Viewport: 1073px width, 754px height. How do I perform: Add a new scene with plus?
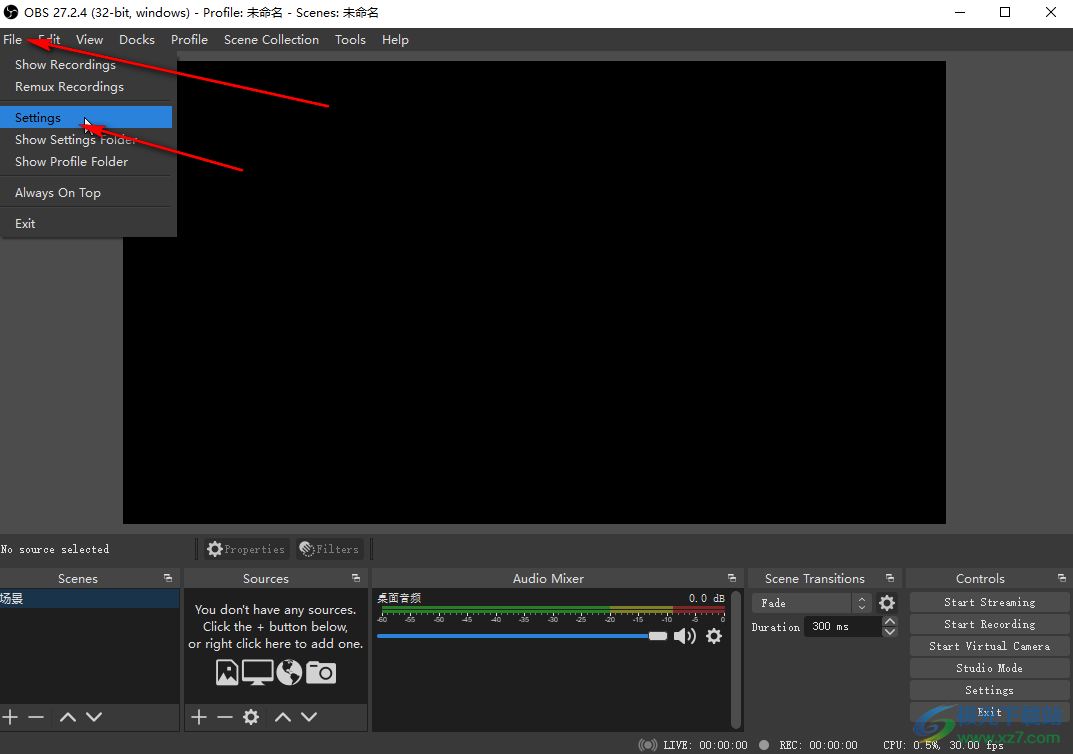[x=10, y=717]
